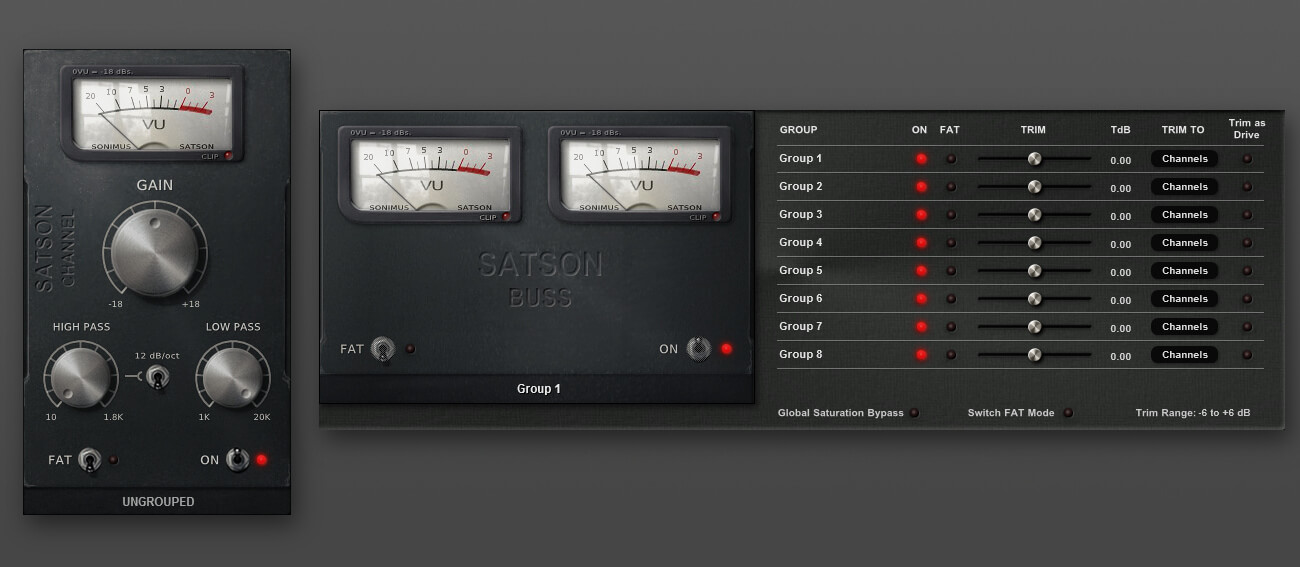Open the Group 2 Trim To Channels dropdown
The height and width of the screenshot is (567, 1300).
click(x=1185, y=187)
